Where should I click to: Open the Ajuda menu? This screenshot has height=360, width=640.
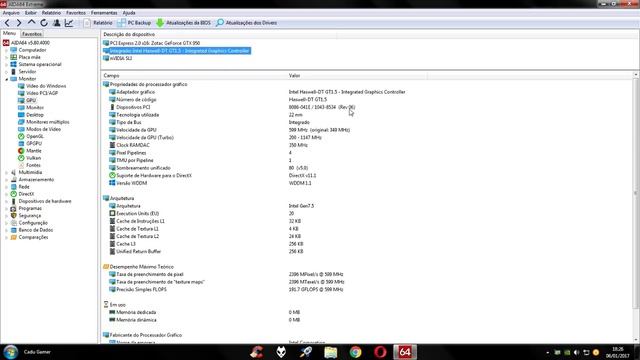coord(129,13)
